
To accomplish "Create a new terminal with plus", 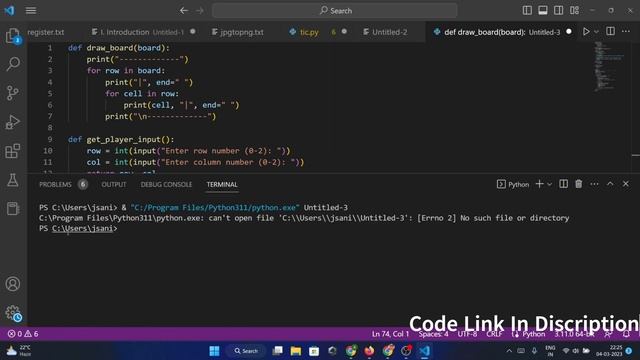I will coord(539,184).
